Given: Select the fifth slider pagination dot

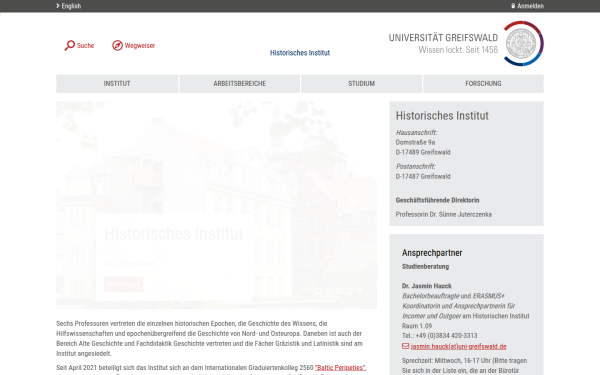Looking at the screenshot, I should coord(359,291).
